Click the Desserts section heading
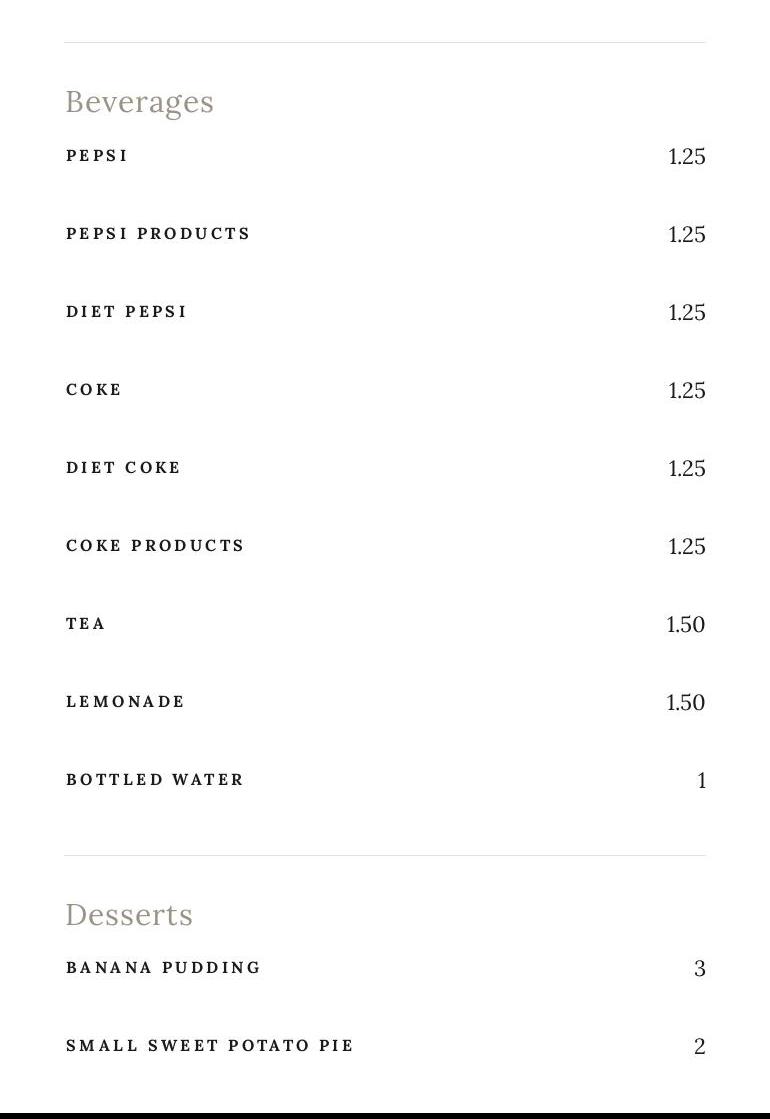 point(129,915)
